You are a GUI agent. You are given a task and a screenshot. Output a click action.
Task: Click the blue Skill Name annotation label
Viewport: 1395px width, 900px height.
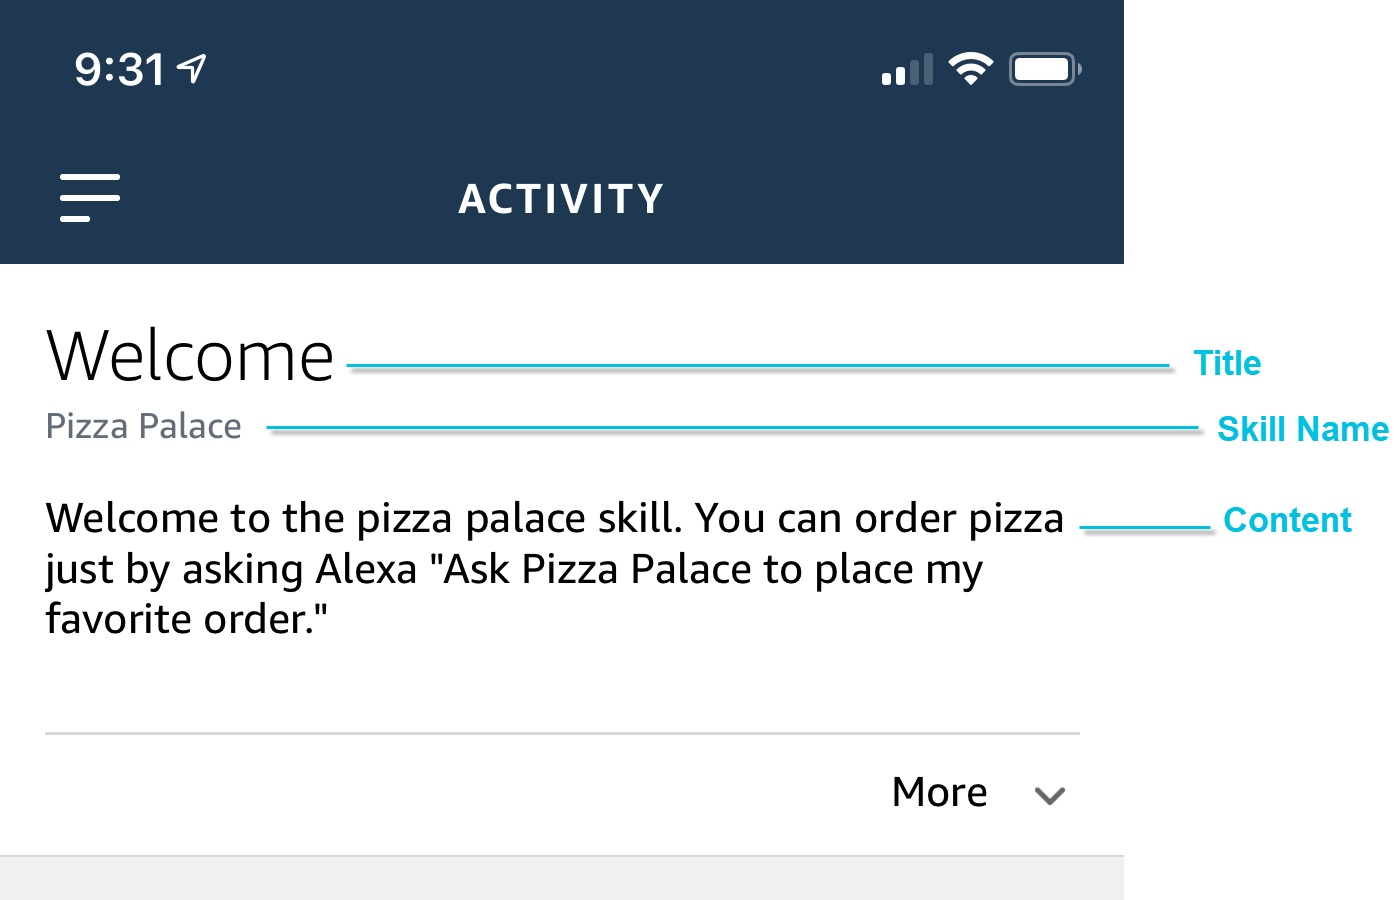click(1302, 429)
